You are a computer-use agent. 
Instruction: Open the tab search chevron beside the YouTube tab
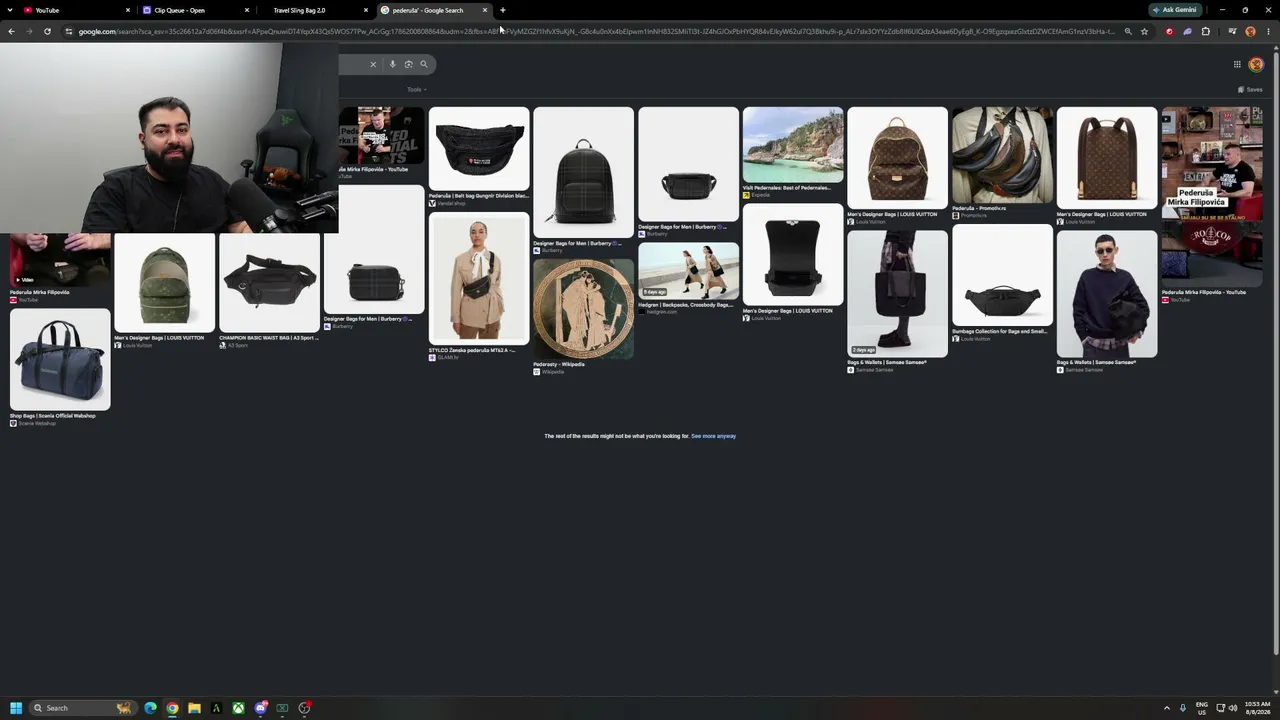tap(9, 10)
